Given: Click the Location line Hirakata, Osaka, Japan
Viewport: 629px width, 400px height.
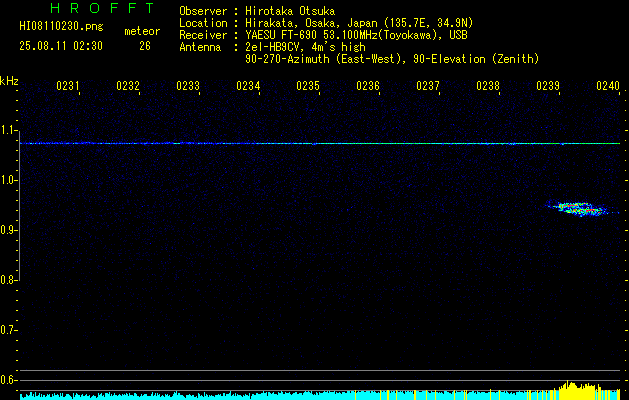Looking at the screenshot, I should click(x=326, y=23).
